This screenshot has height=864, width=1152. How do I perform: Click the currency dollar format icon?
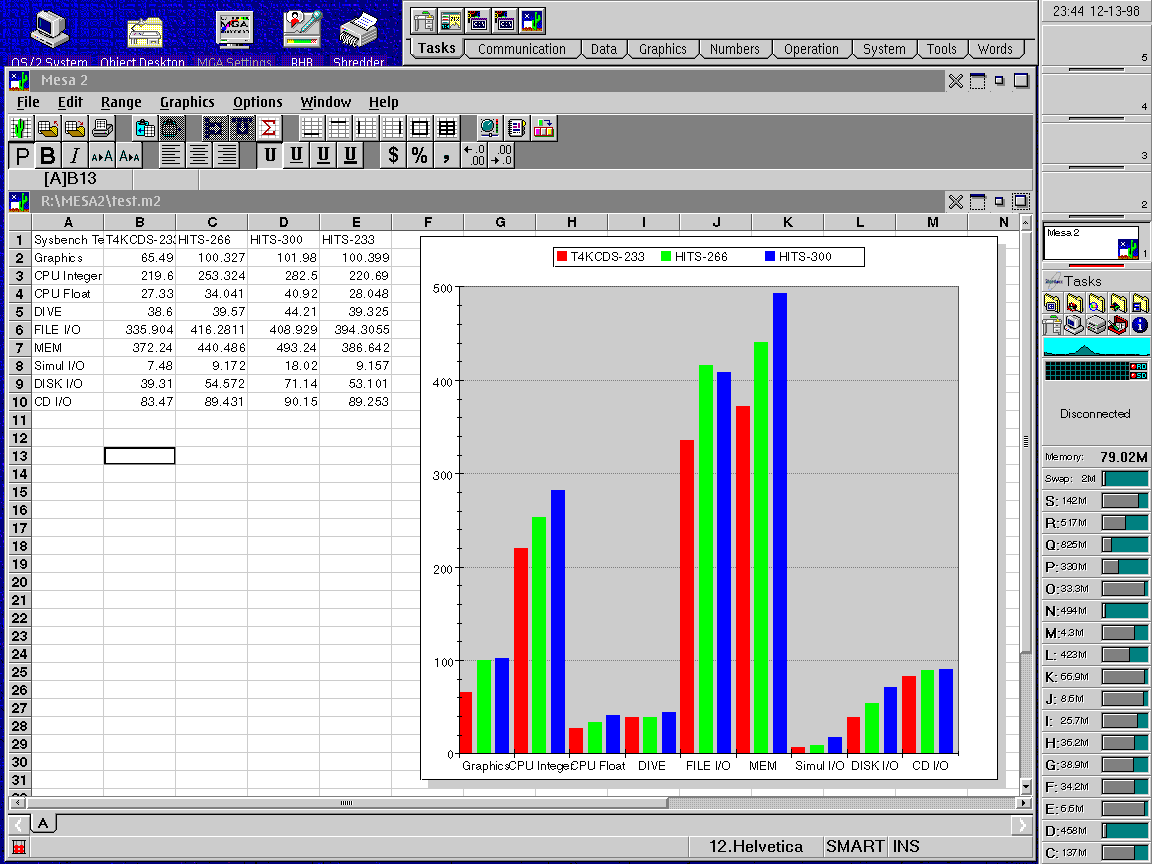393,155
